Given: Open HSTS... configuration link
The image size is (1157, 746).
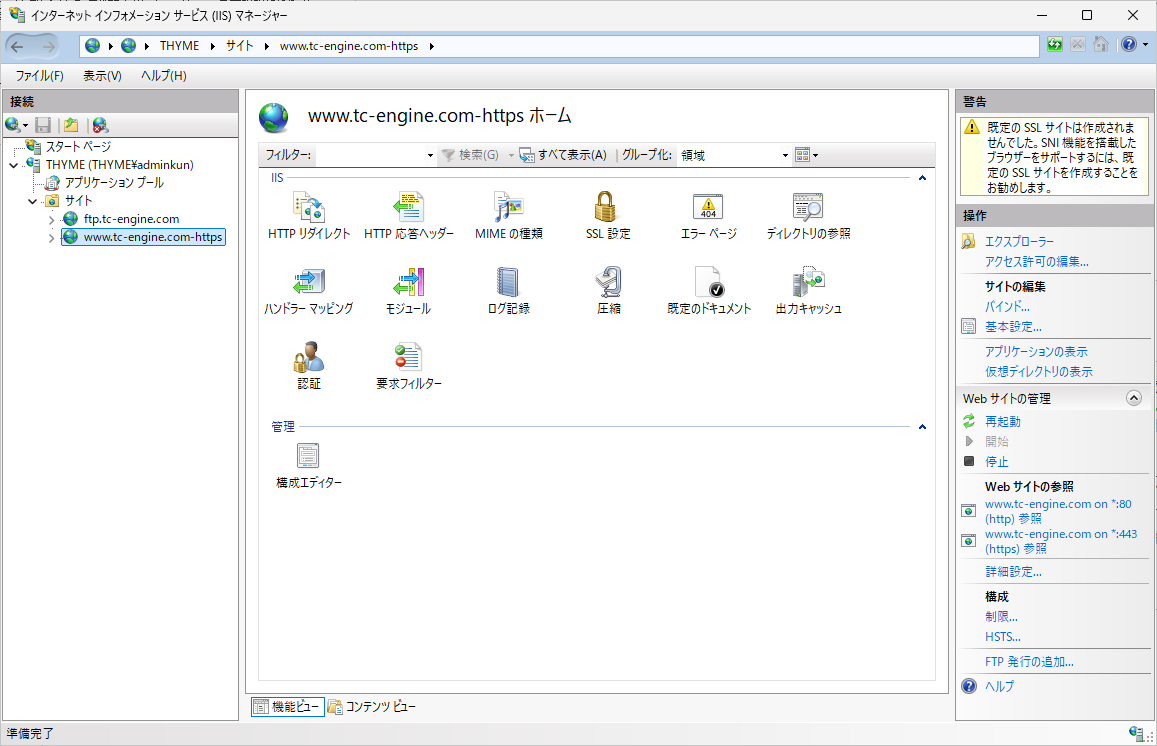Looking at the screenshot, I should pos(1003,636).
